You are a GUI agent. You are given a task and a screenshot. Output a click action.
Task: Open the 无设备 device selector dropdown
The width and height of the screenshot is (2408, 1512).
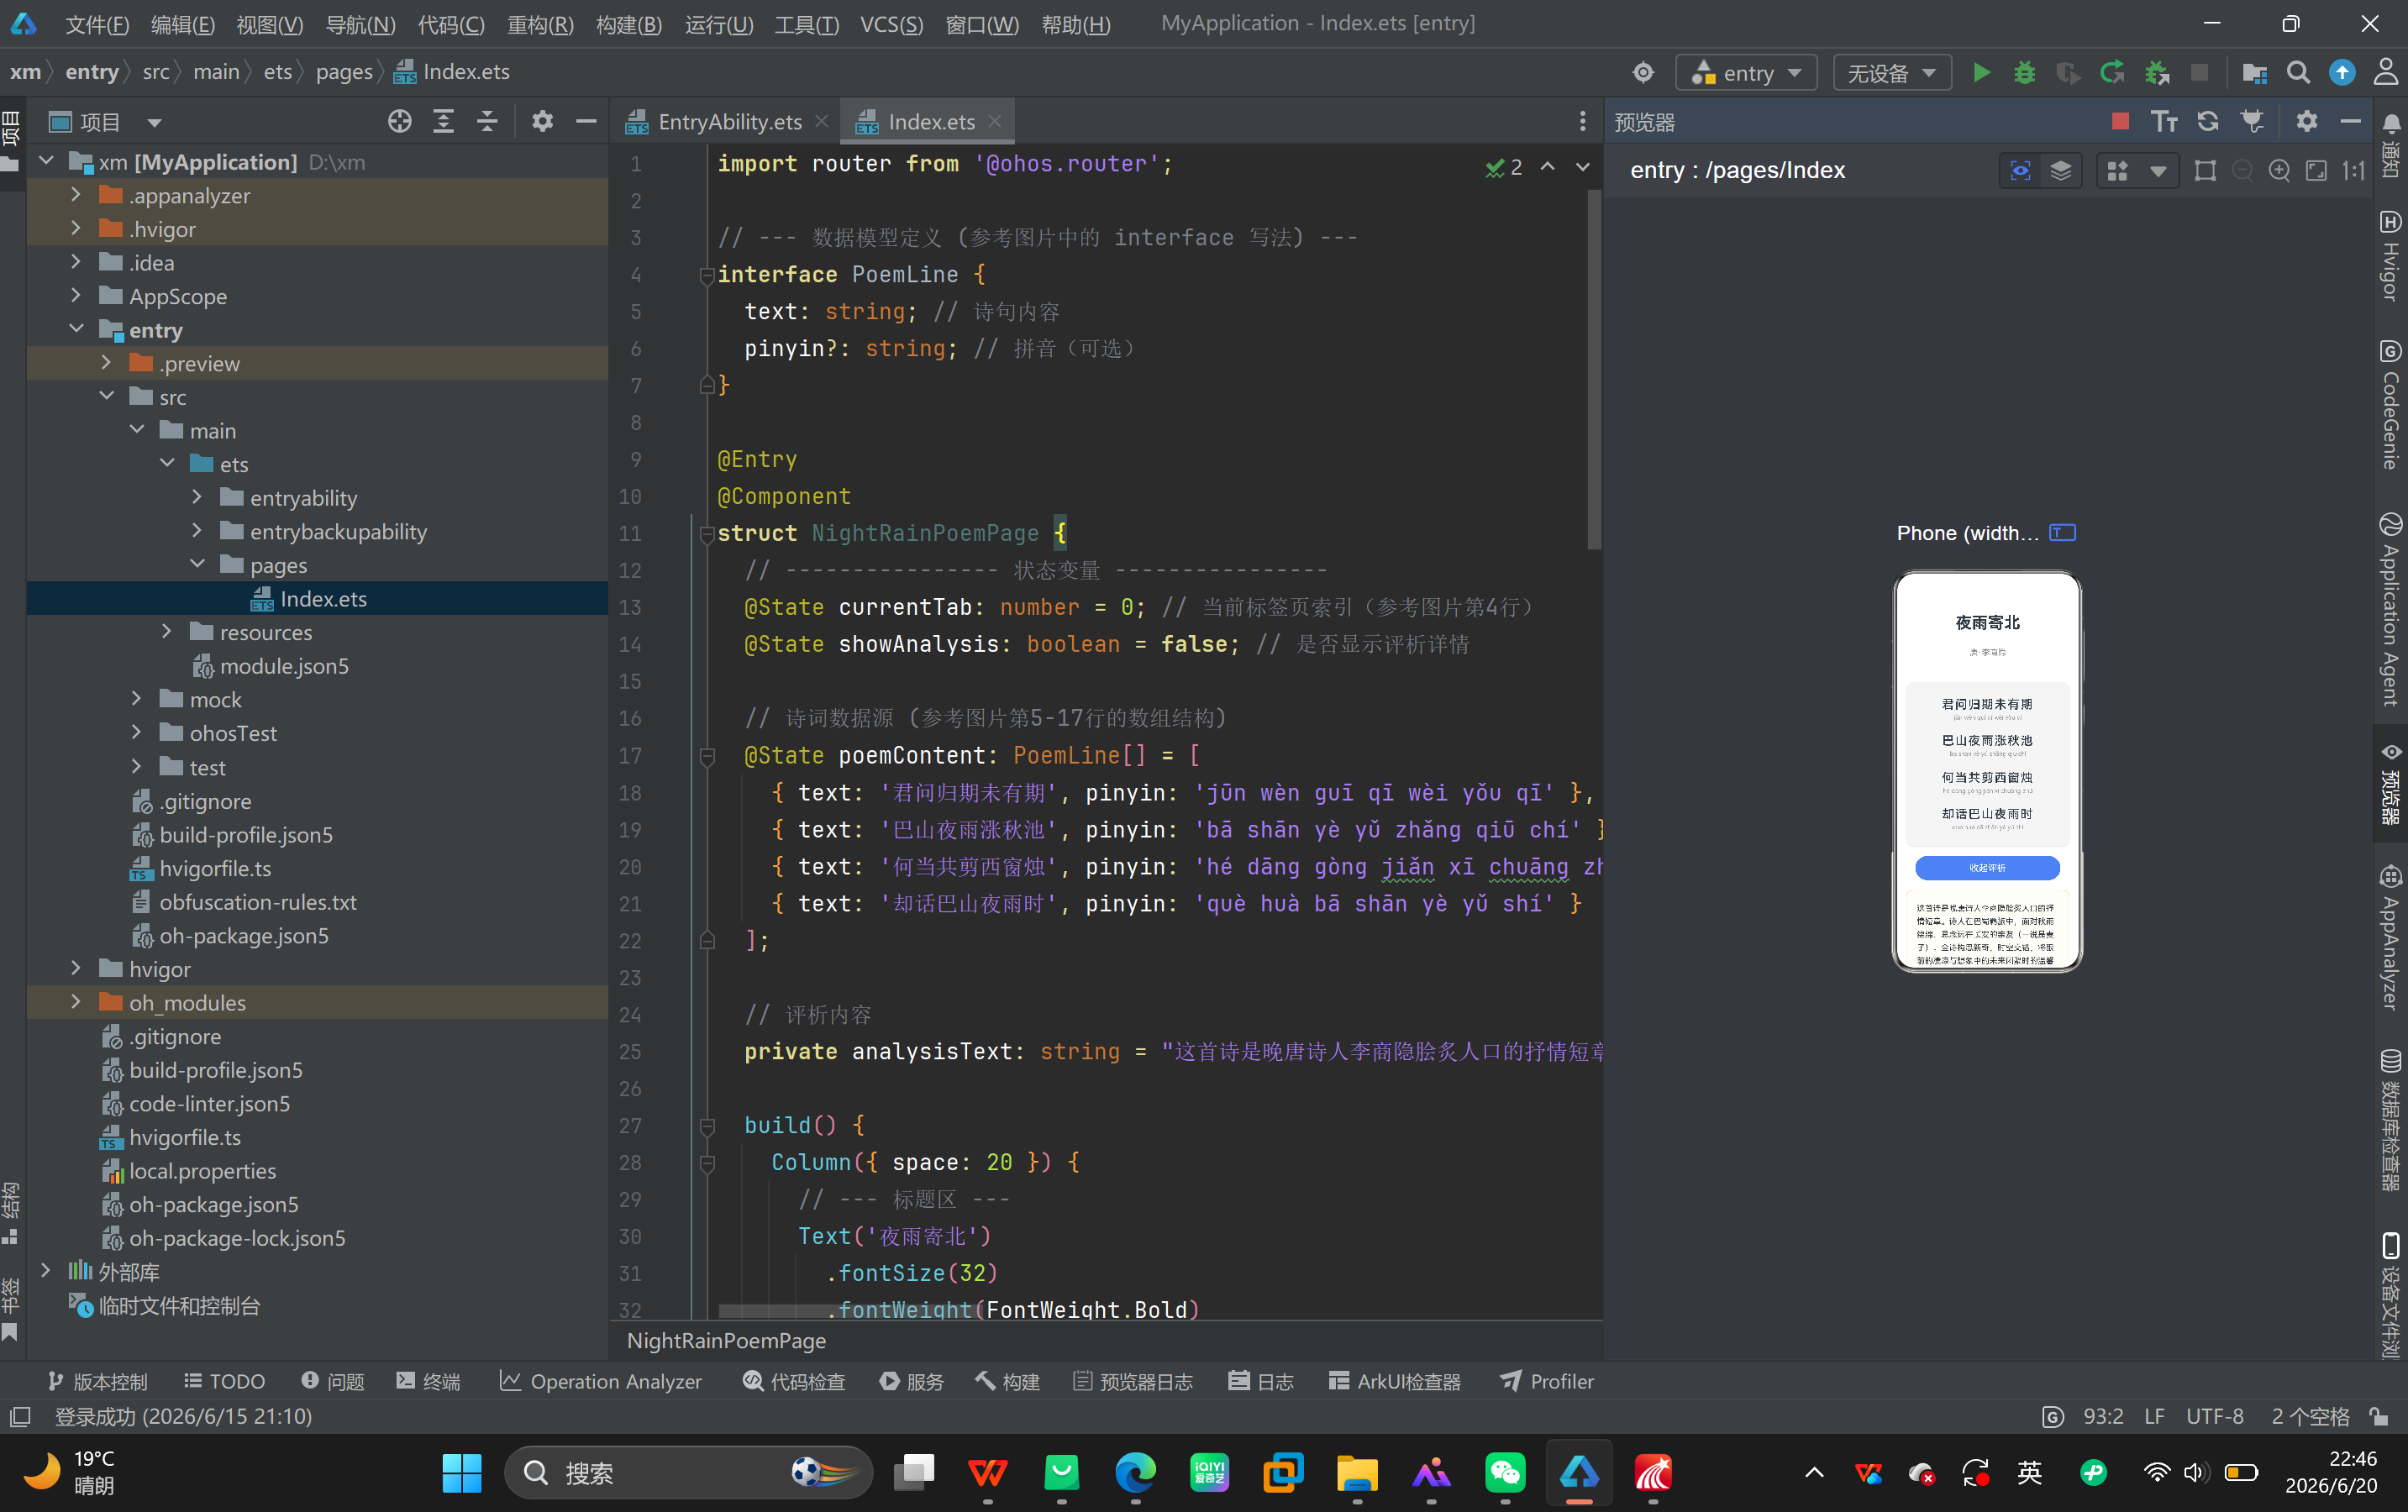1891,72
